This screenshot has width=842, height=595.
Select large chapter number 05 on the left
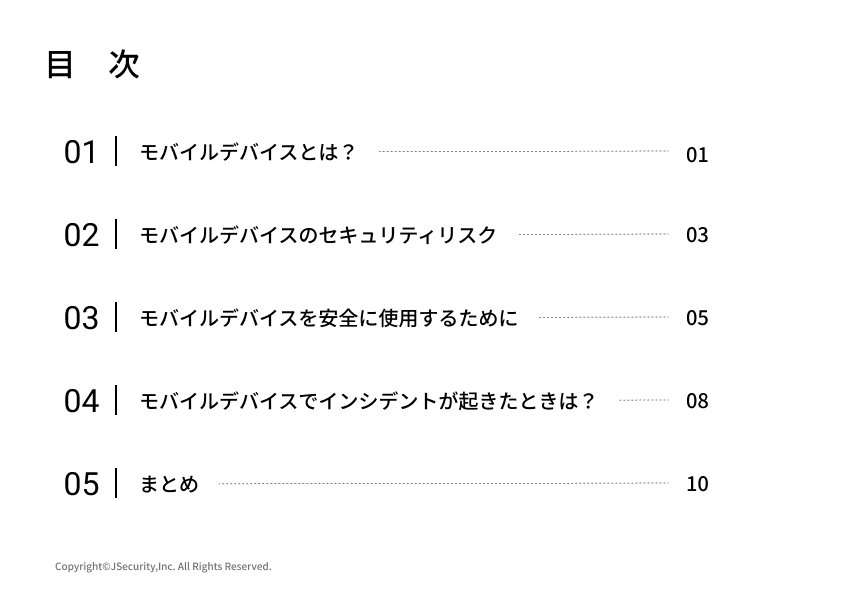81,484
